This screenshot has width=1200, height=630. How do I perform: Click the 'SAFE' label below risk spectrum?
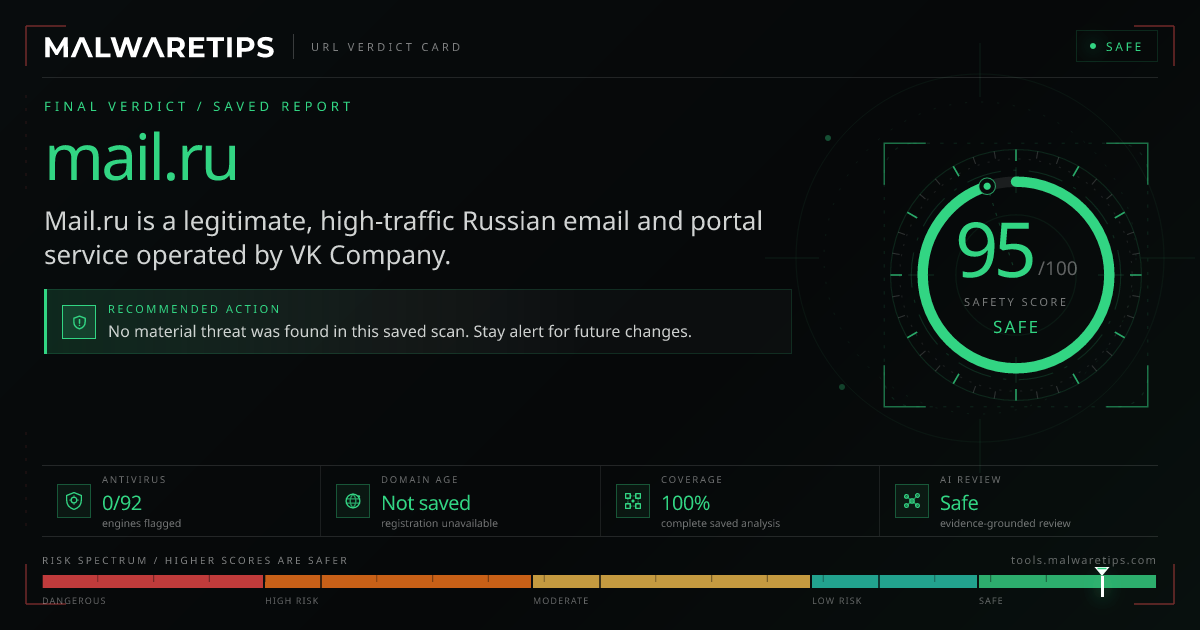click(x=991, y=601)
